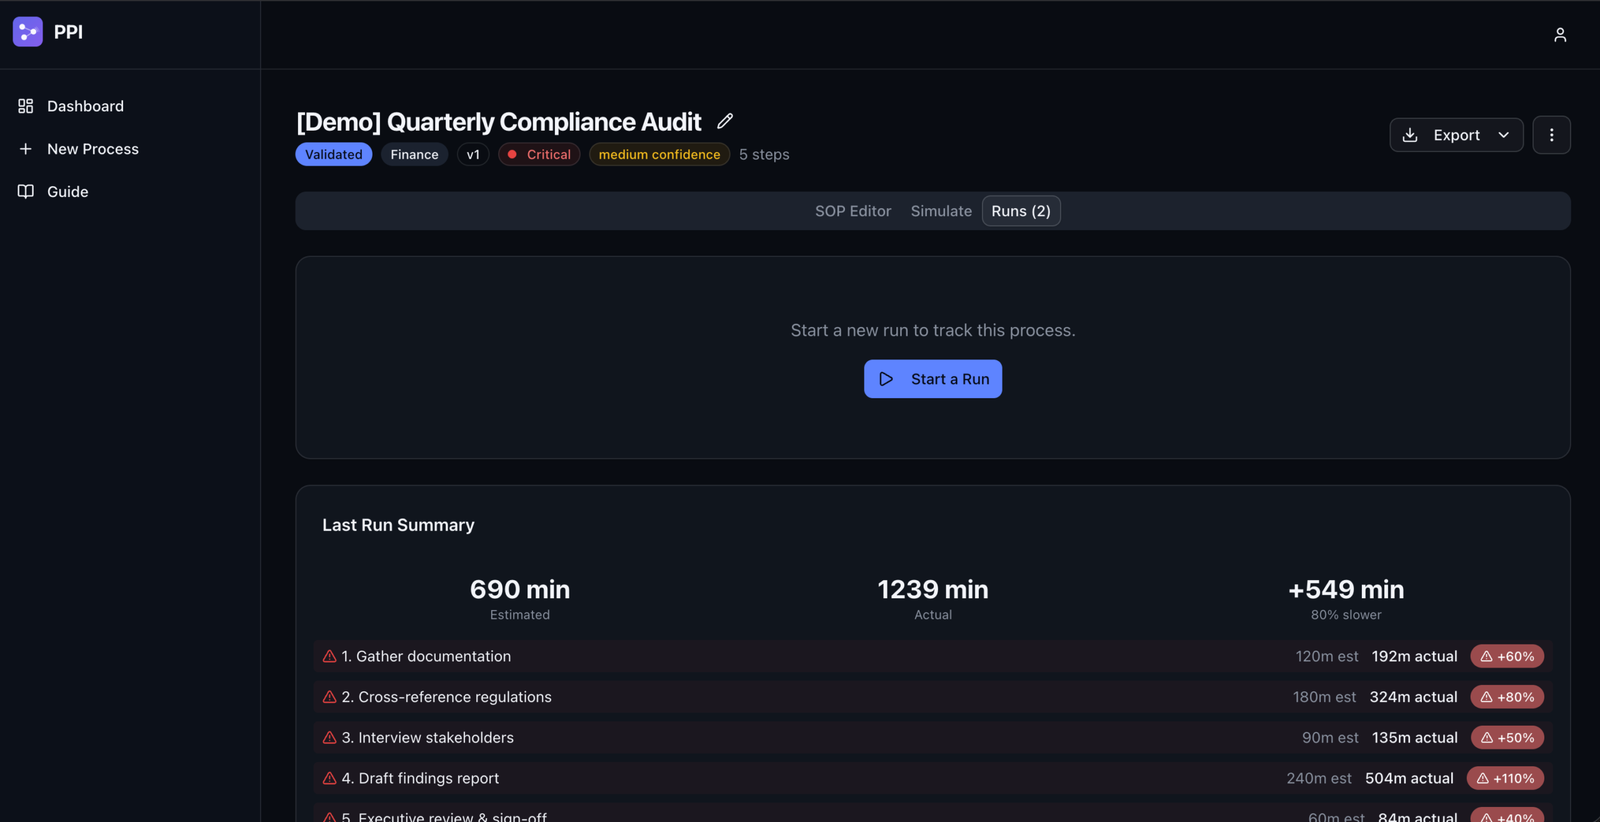
Task: Click the PPI logo icon
Action: coord(27,32)
